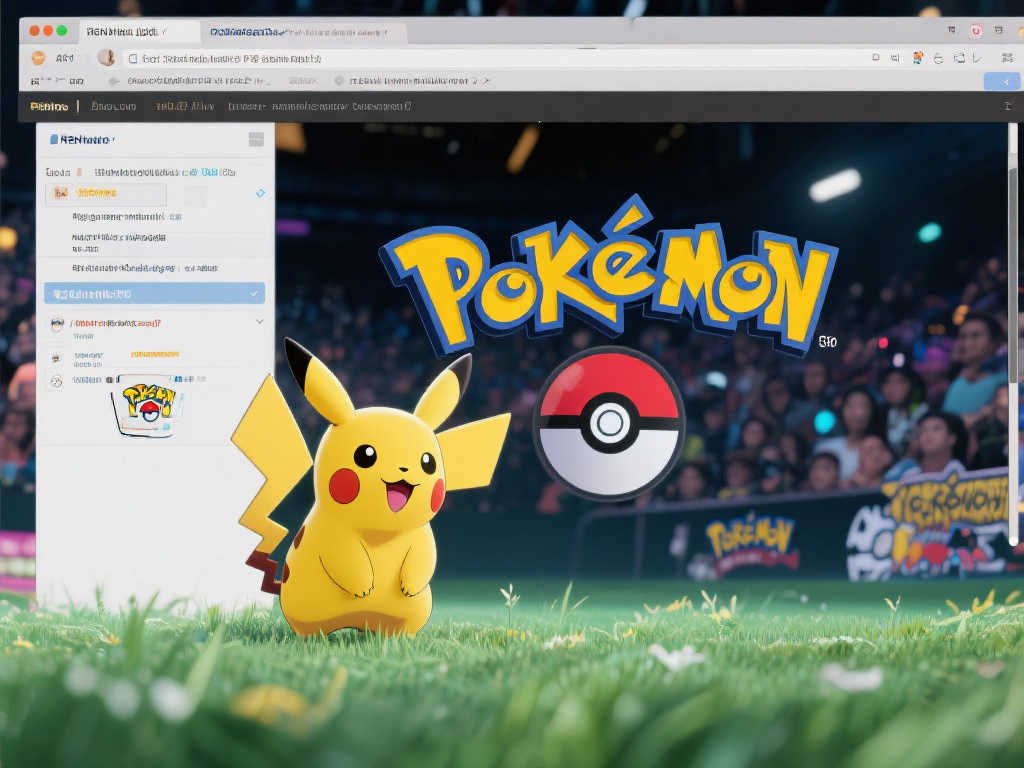Open the Pokémon logo thumbnail in the side panel
1024x768 pixels.
(x=148, y=405)
